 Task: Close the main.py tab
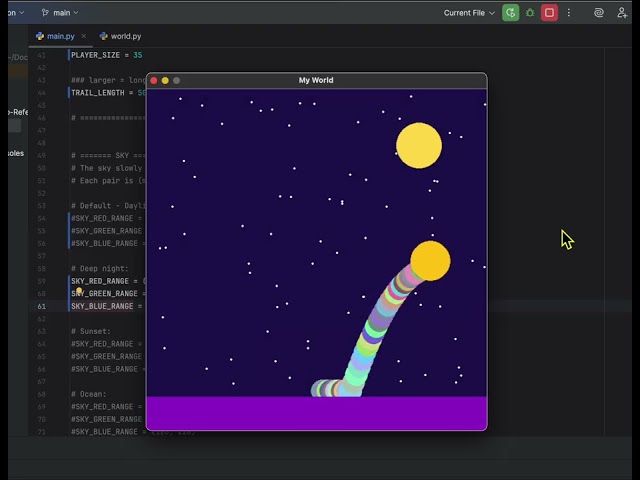83,36
